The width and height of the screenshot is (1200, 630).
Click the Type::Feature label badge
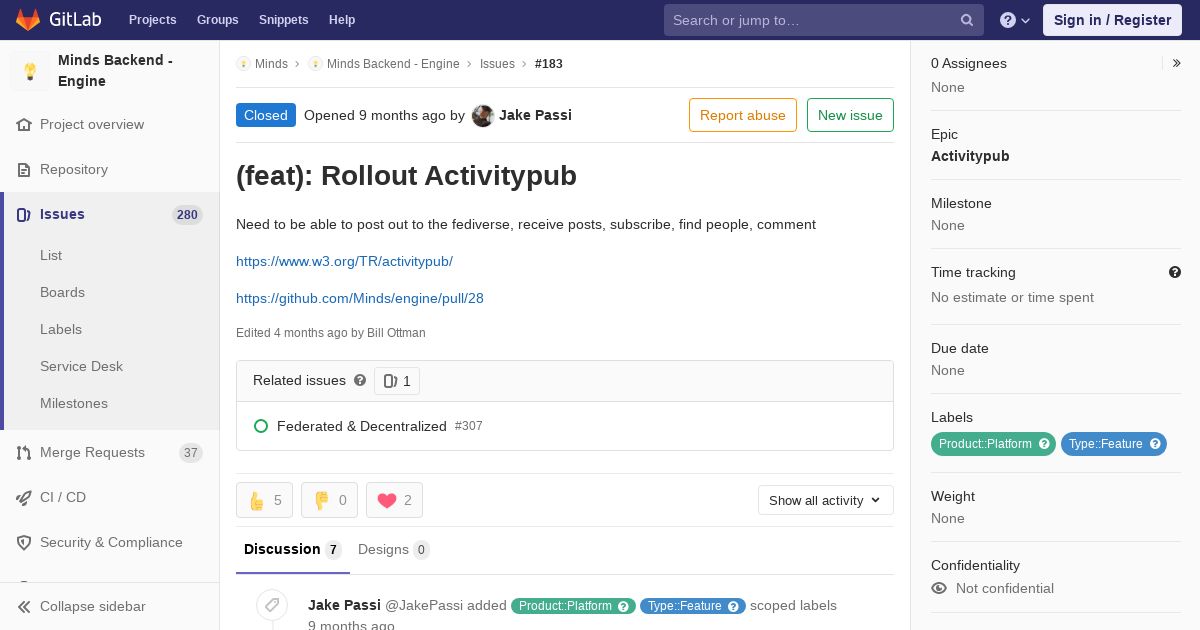pyautogui.click(x=1114, y=444)
